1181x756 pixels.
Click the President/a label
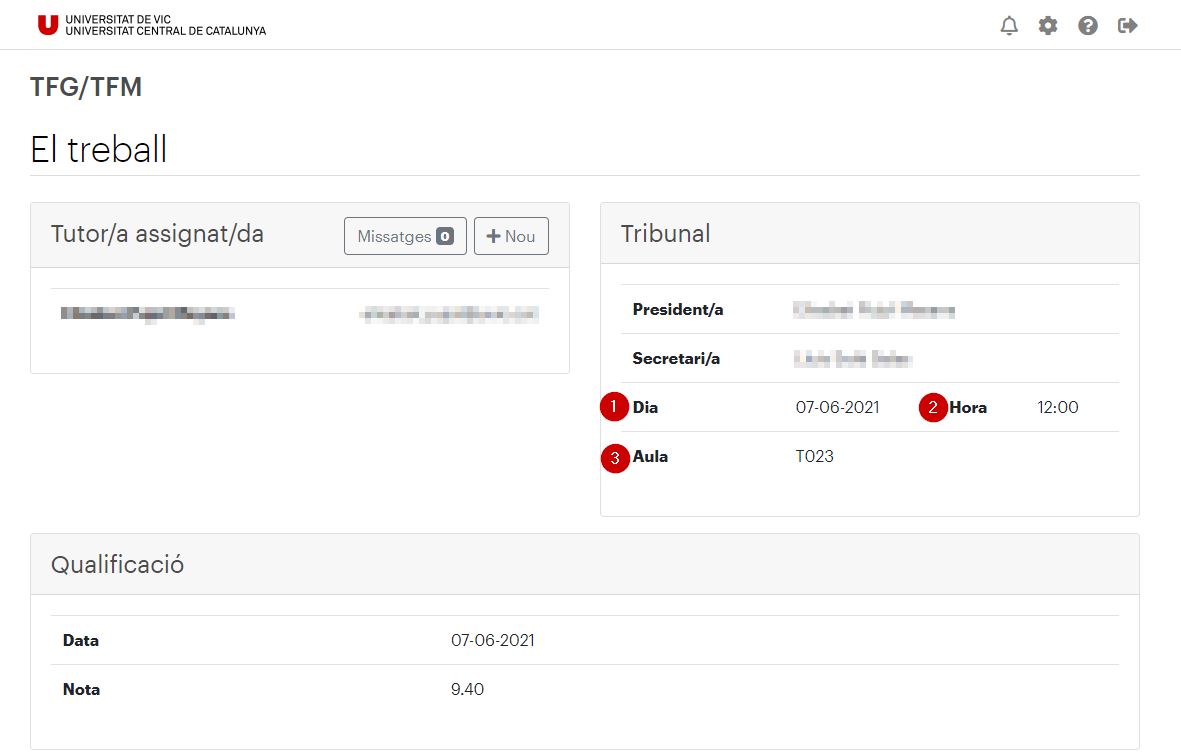point(678,309)
